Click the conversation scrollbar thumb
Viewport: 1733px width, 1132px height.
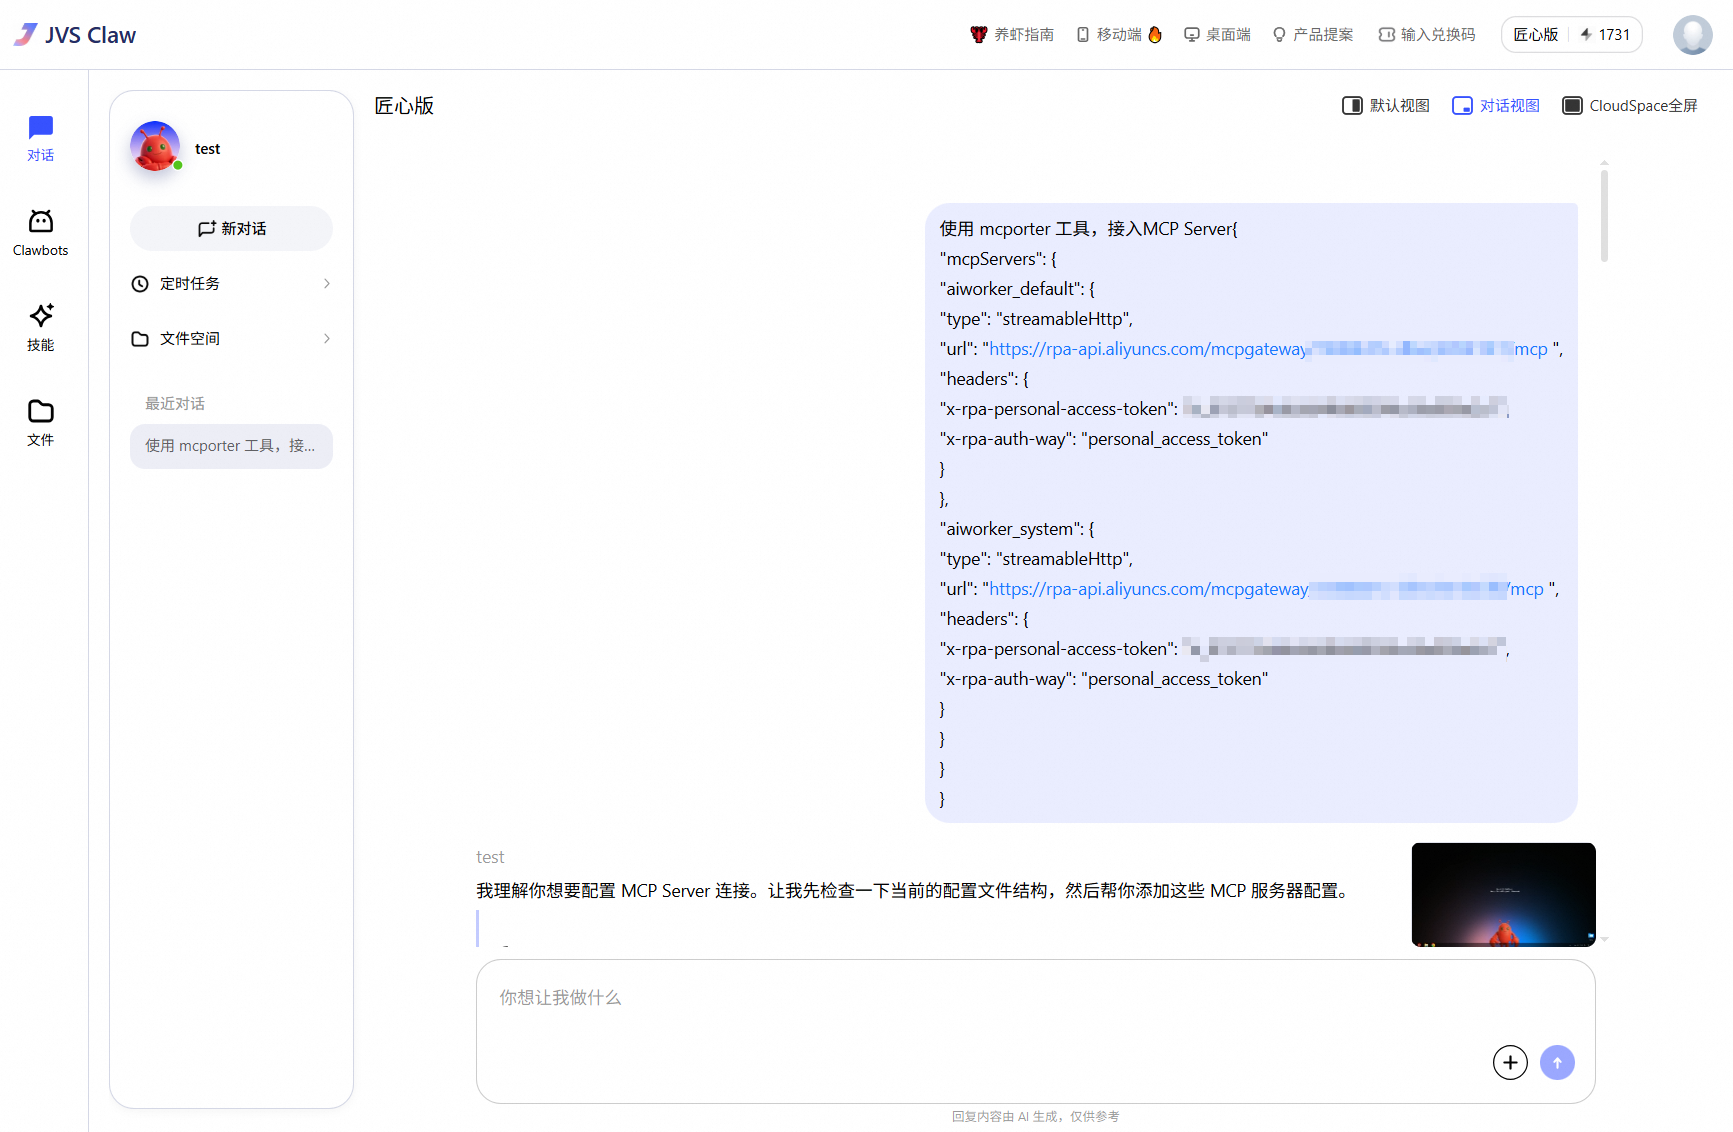pyautogui.click(x=1604, y=216)
